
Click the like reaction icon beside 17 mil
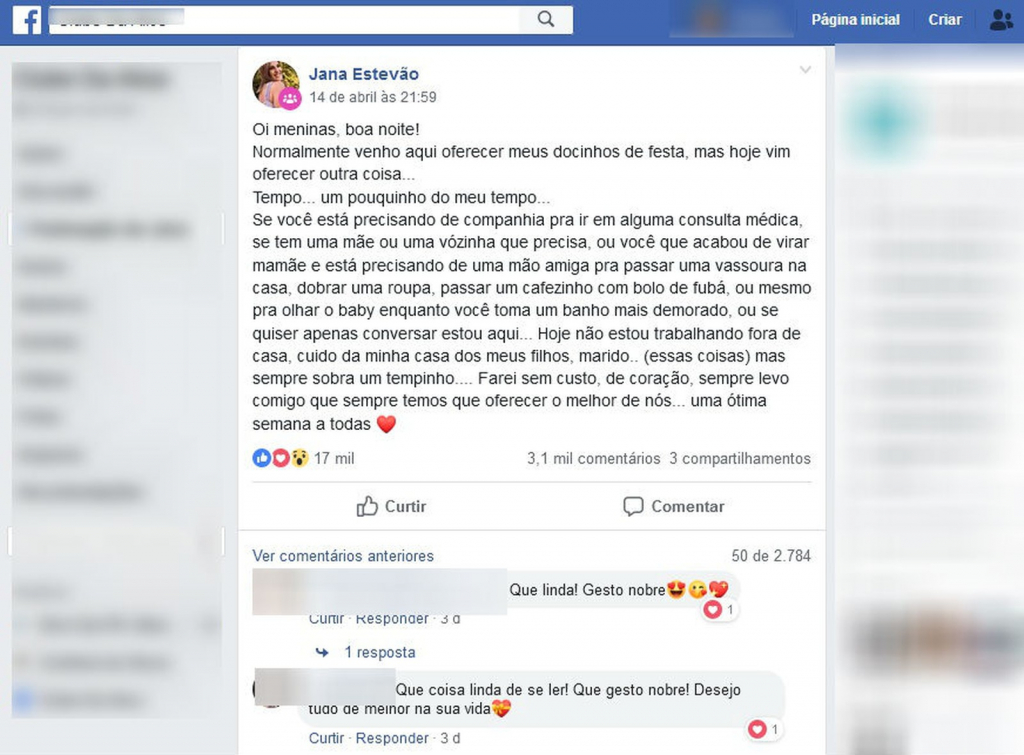coord(261,458)
